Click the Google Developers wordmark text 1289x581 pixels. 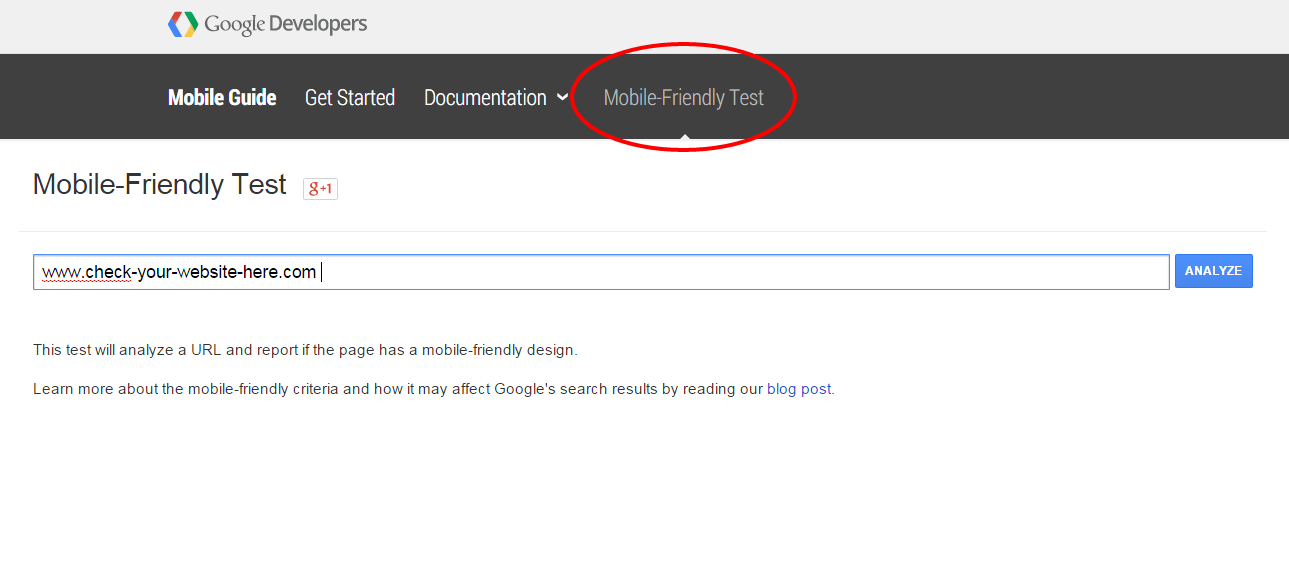point(286,24)
